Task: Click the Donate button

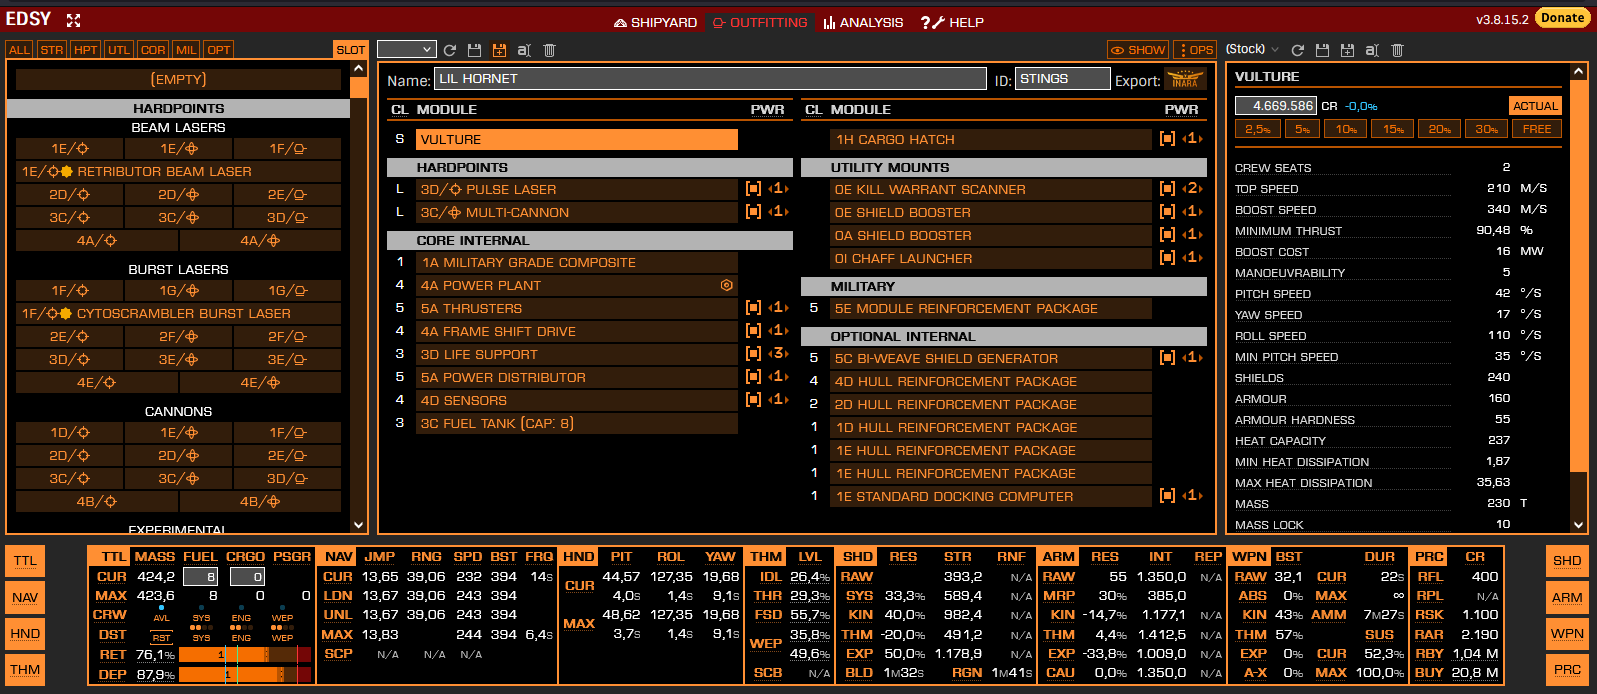Action: (1562, 18)
